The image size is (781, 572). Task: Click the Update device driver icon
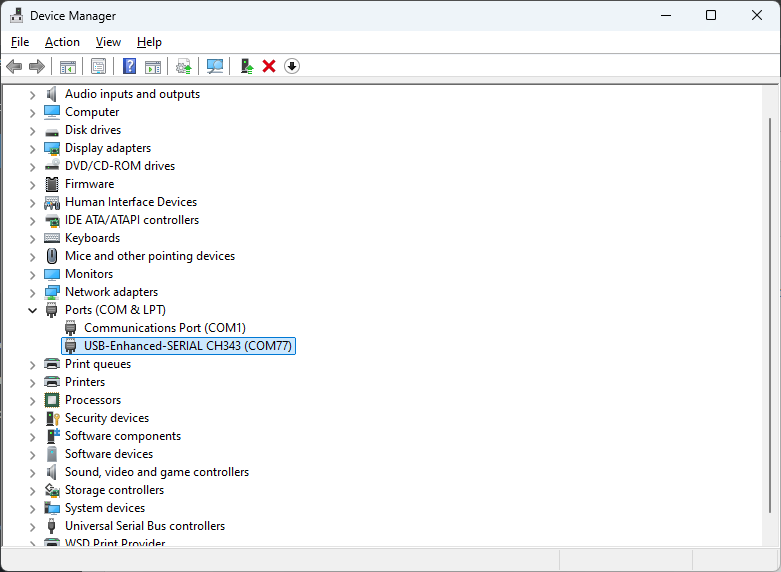(x=246, y=66)
